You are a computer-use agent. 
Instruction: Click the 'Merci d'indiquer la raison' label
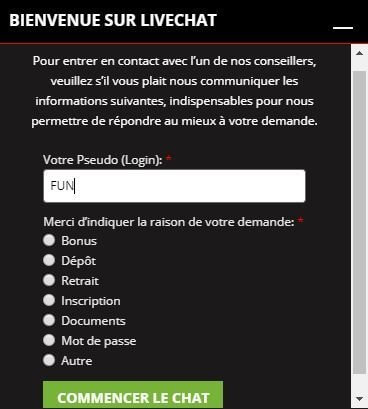point(169,222)
